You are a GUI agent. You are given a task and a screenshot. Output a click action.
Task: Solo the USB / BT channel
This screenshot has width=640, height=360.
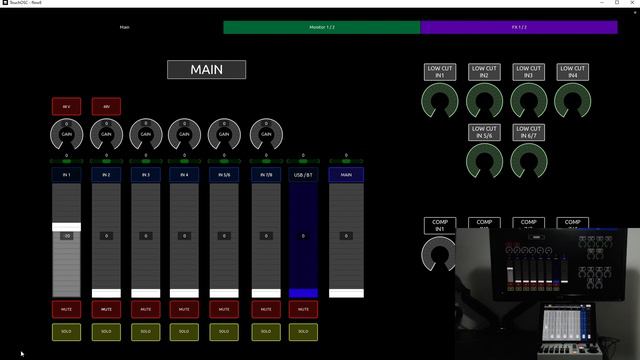coord(303,332)
